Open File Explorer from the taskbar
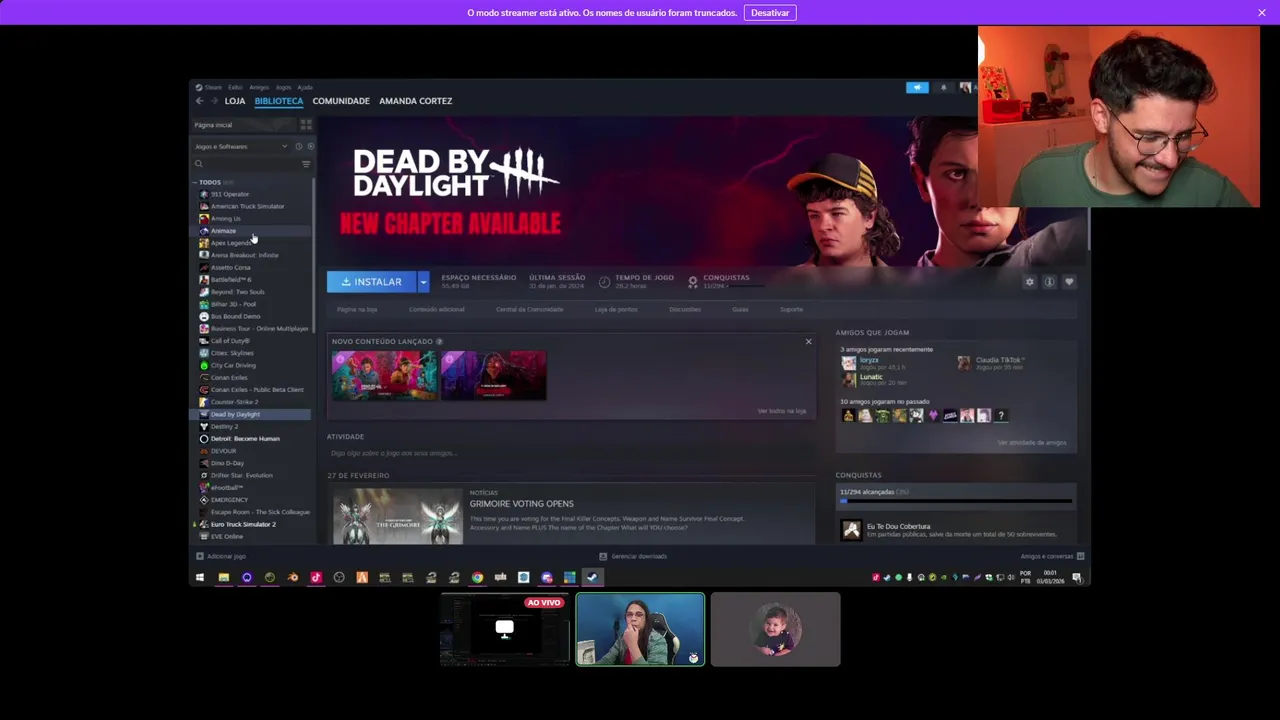Viewport: 1280px width, 720px height. pyautogui.click(x=223, y=577)
